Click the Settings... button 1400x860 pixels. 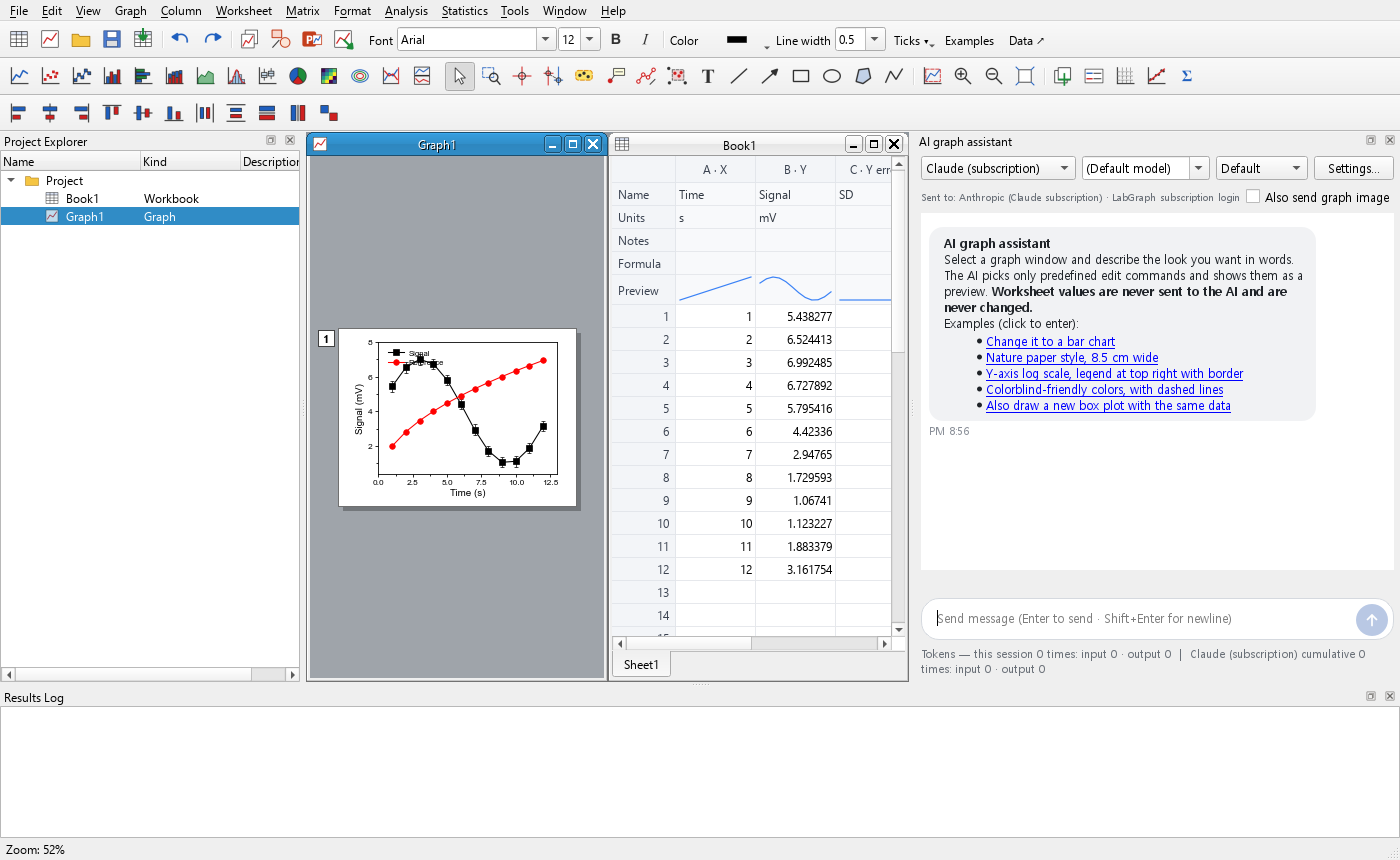point(1354,168)
